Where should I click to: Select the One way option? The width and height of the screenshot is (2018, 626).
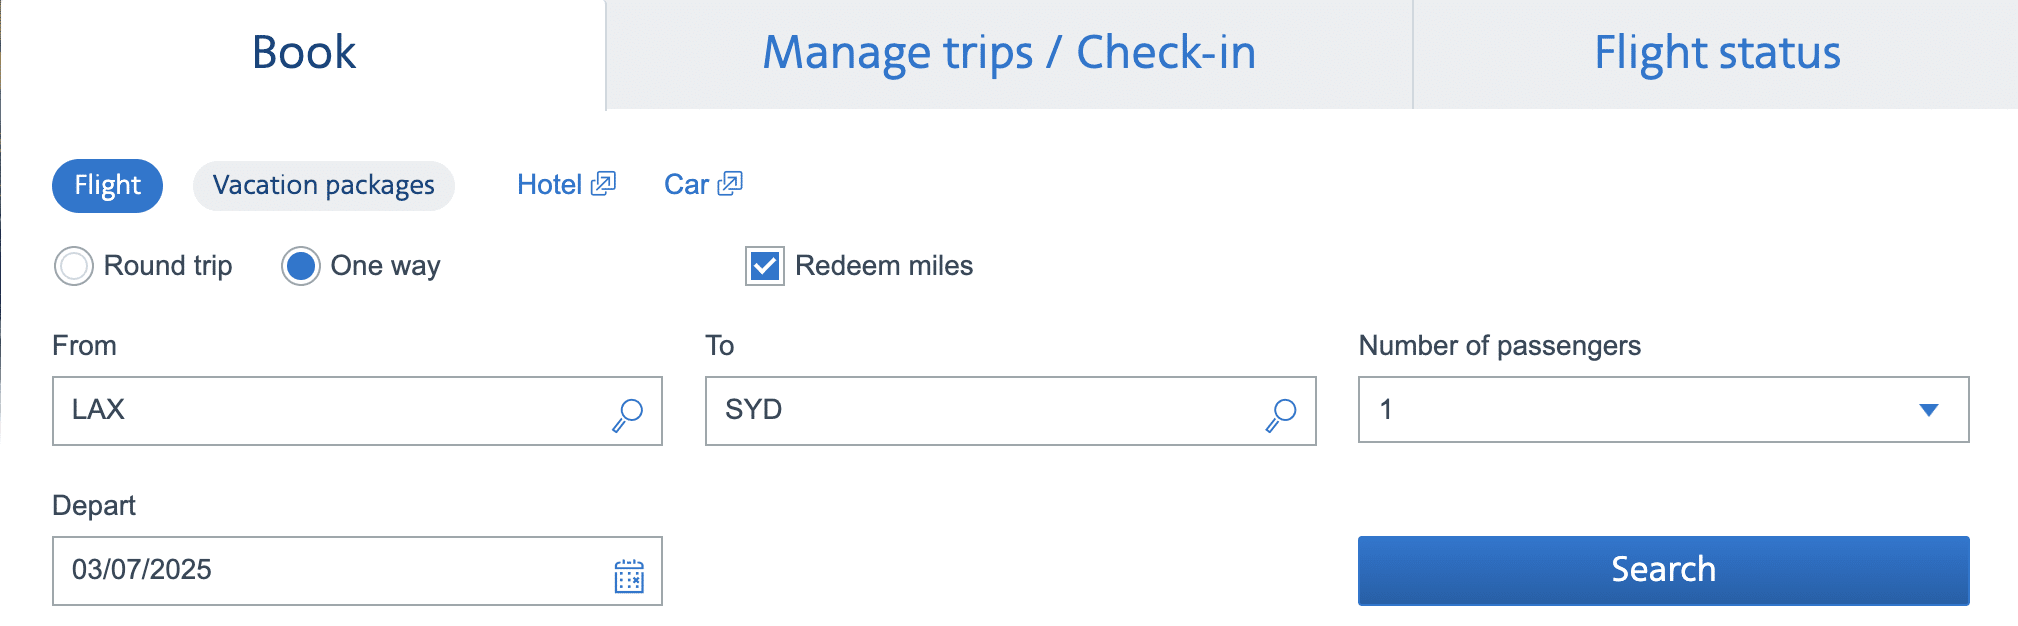click(x=299, y=266)
